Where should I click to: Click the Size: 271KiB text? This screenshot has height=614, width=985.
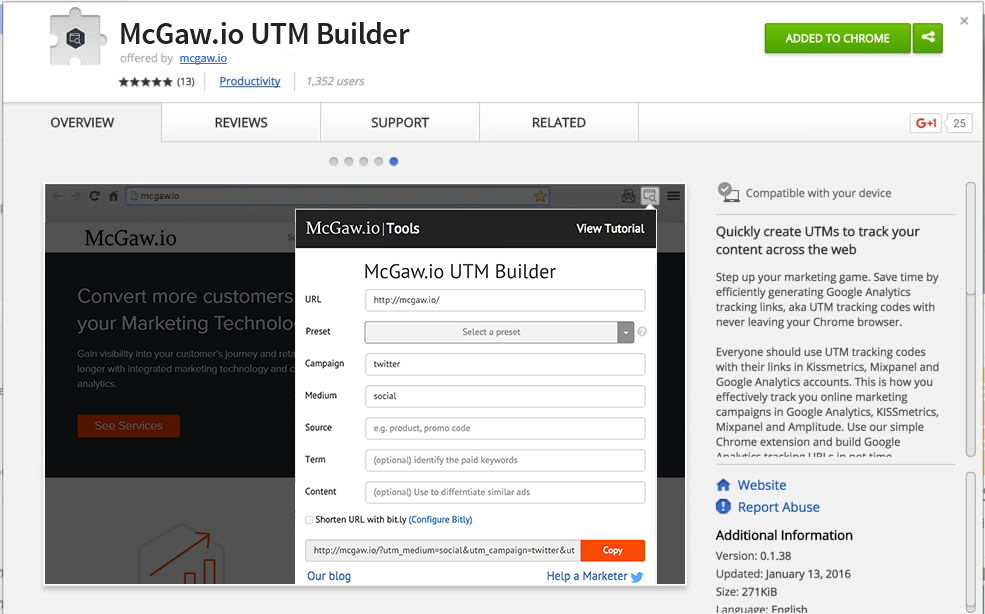click(746, 592)
